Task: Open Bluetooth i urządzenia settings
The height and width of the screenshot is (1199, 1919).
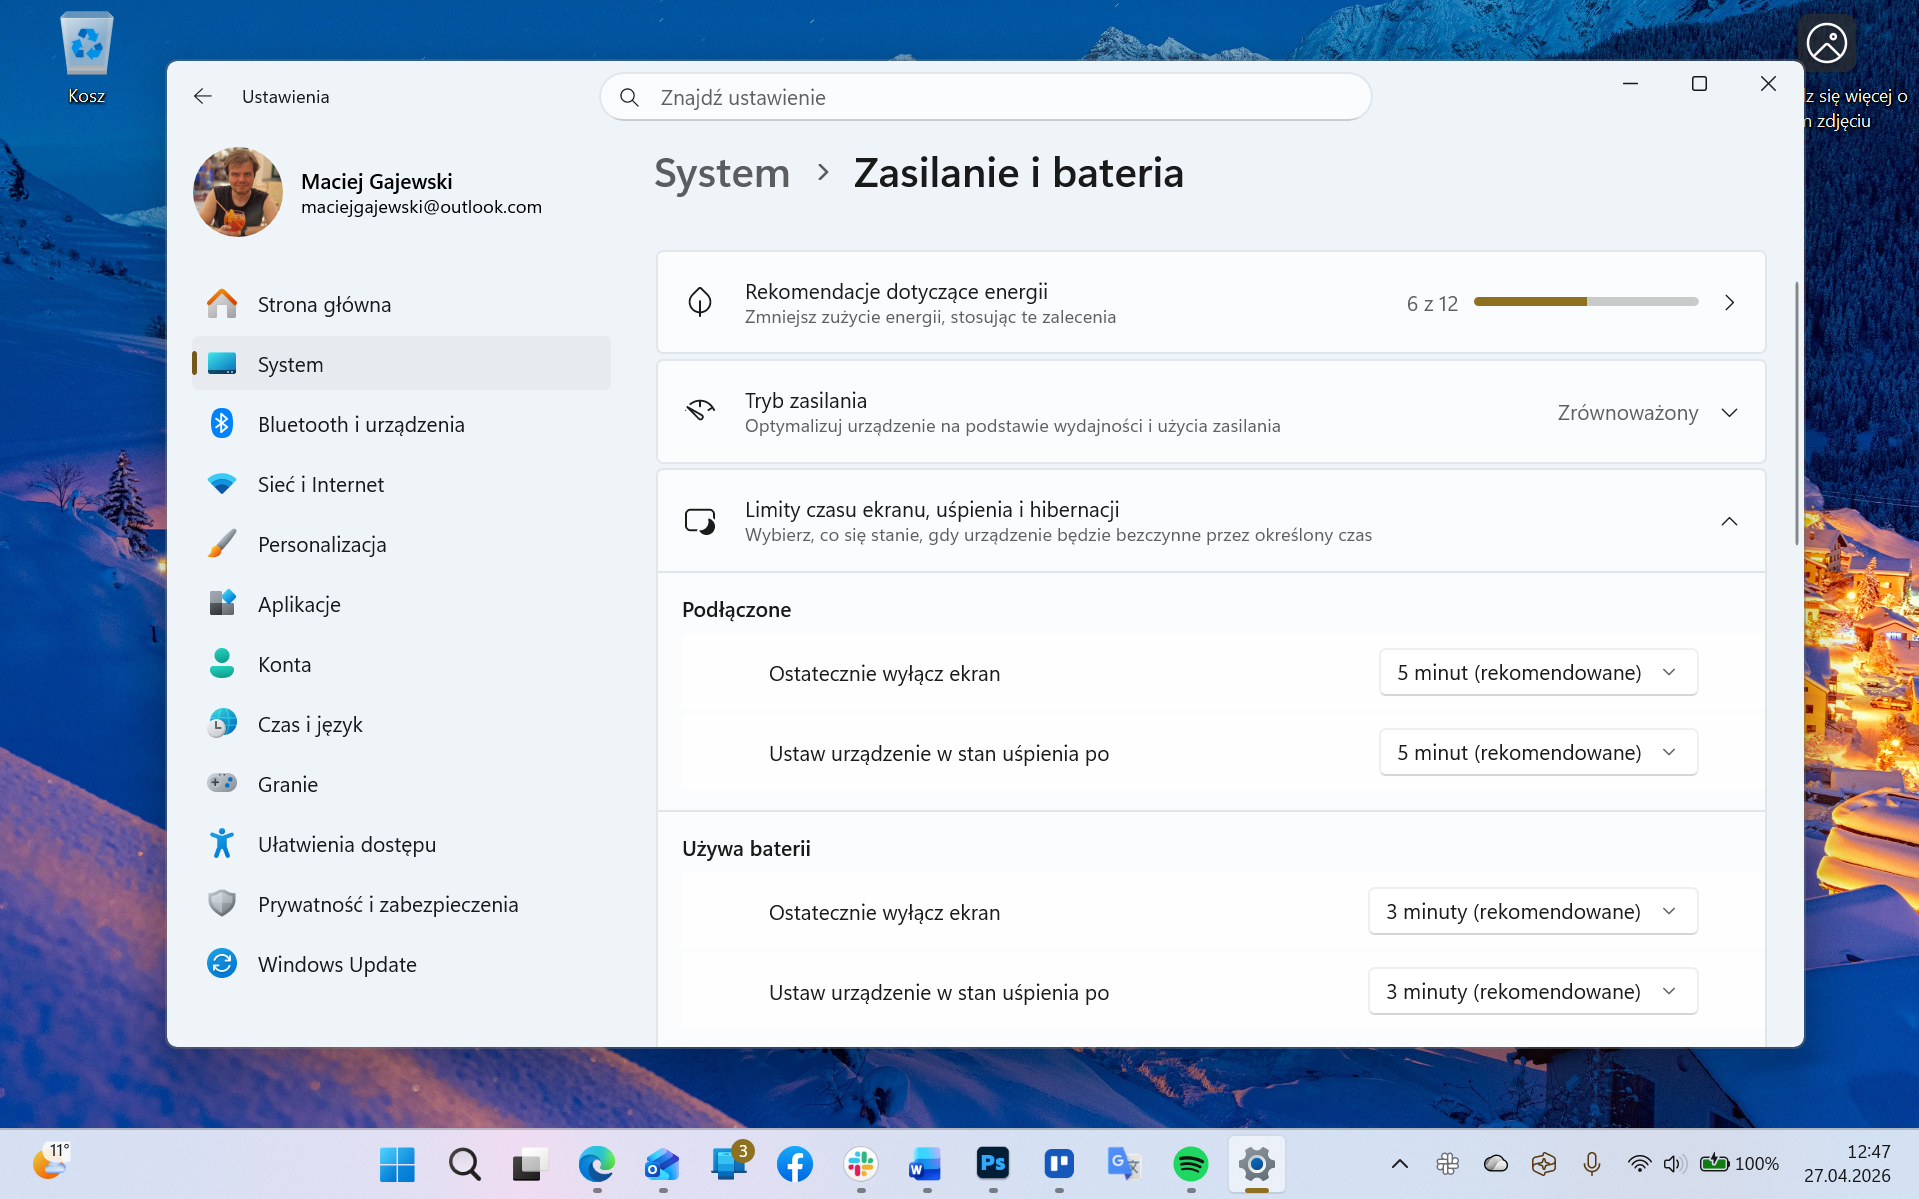Action: 360,424
